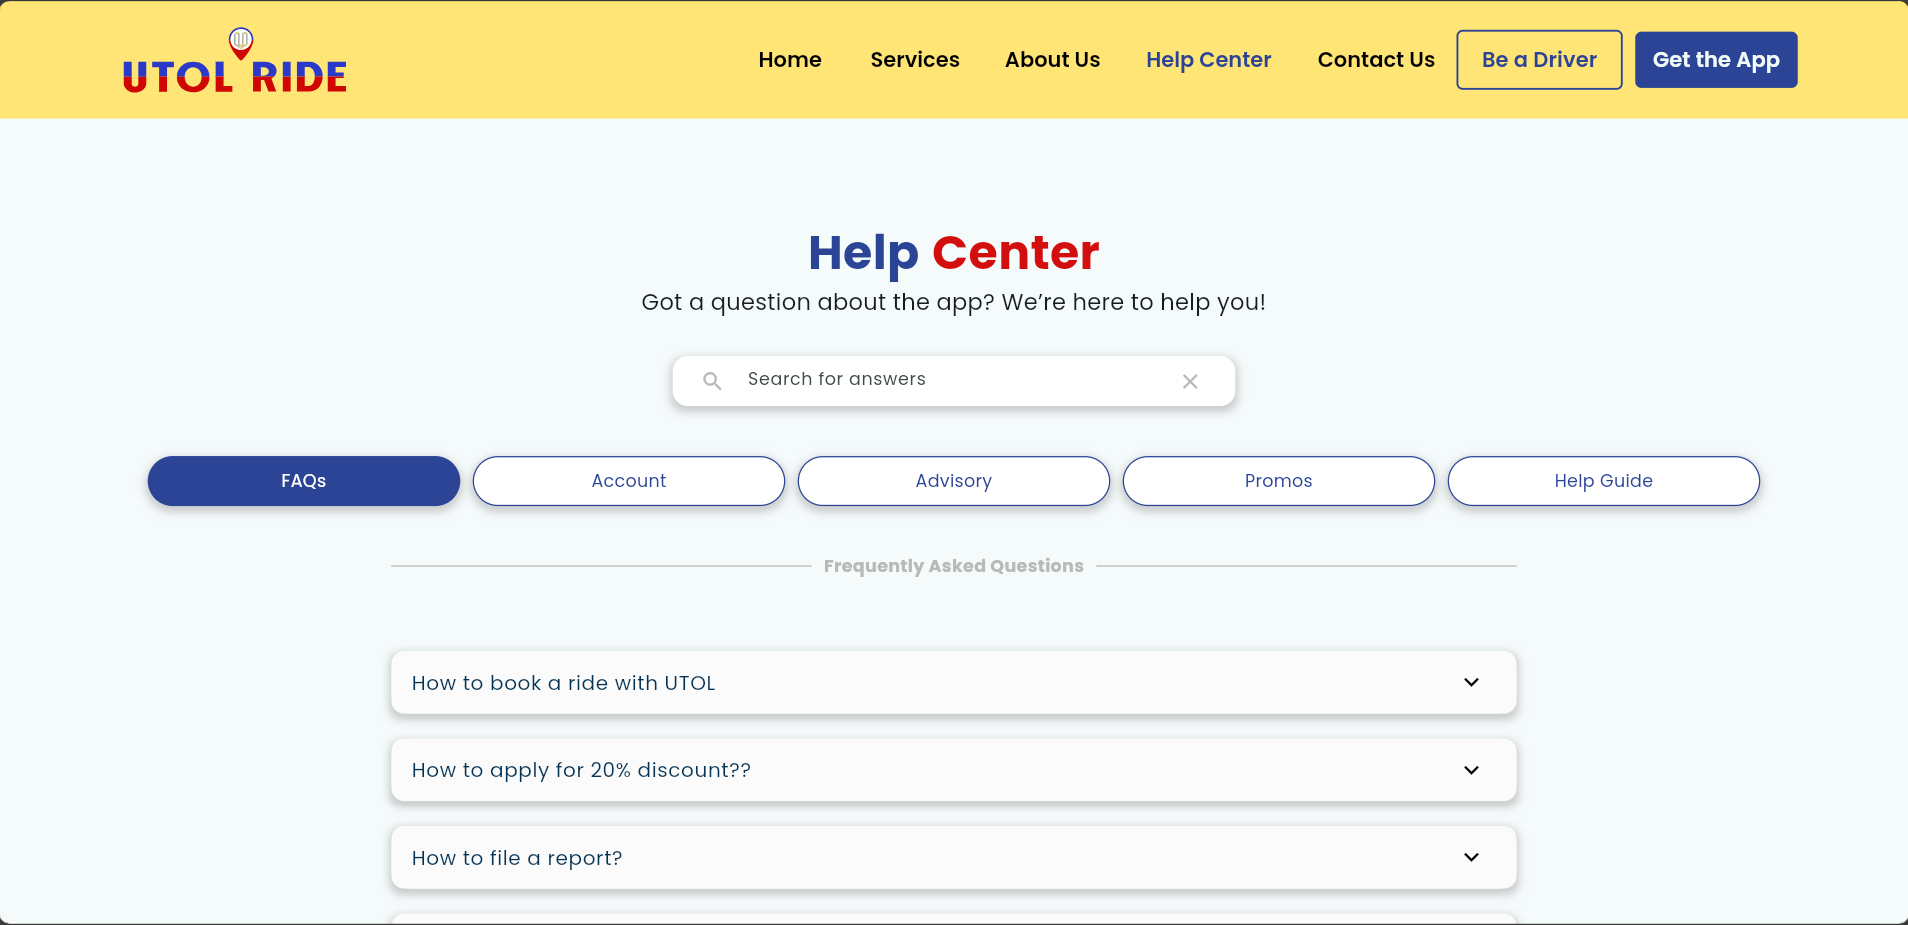Focus the 'Search for answers' input field

point(950,380)
